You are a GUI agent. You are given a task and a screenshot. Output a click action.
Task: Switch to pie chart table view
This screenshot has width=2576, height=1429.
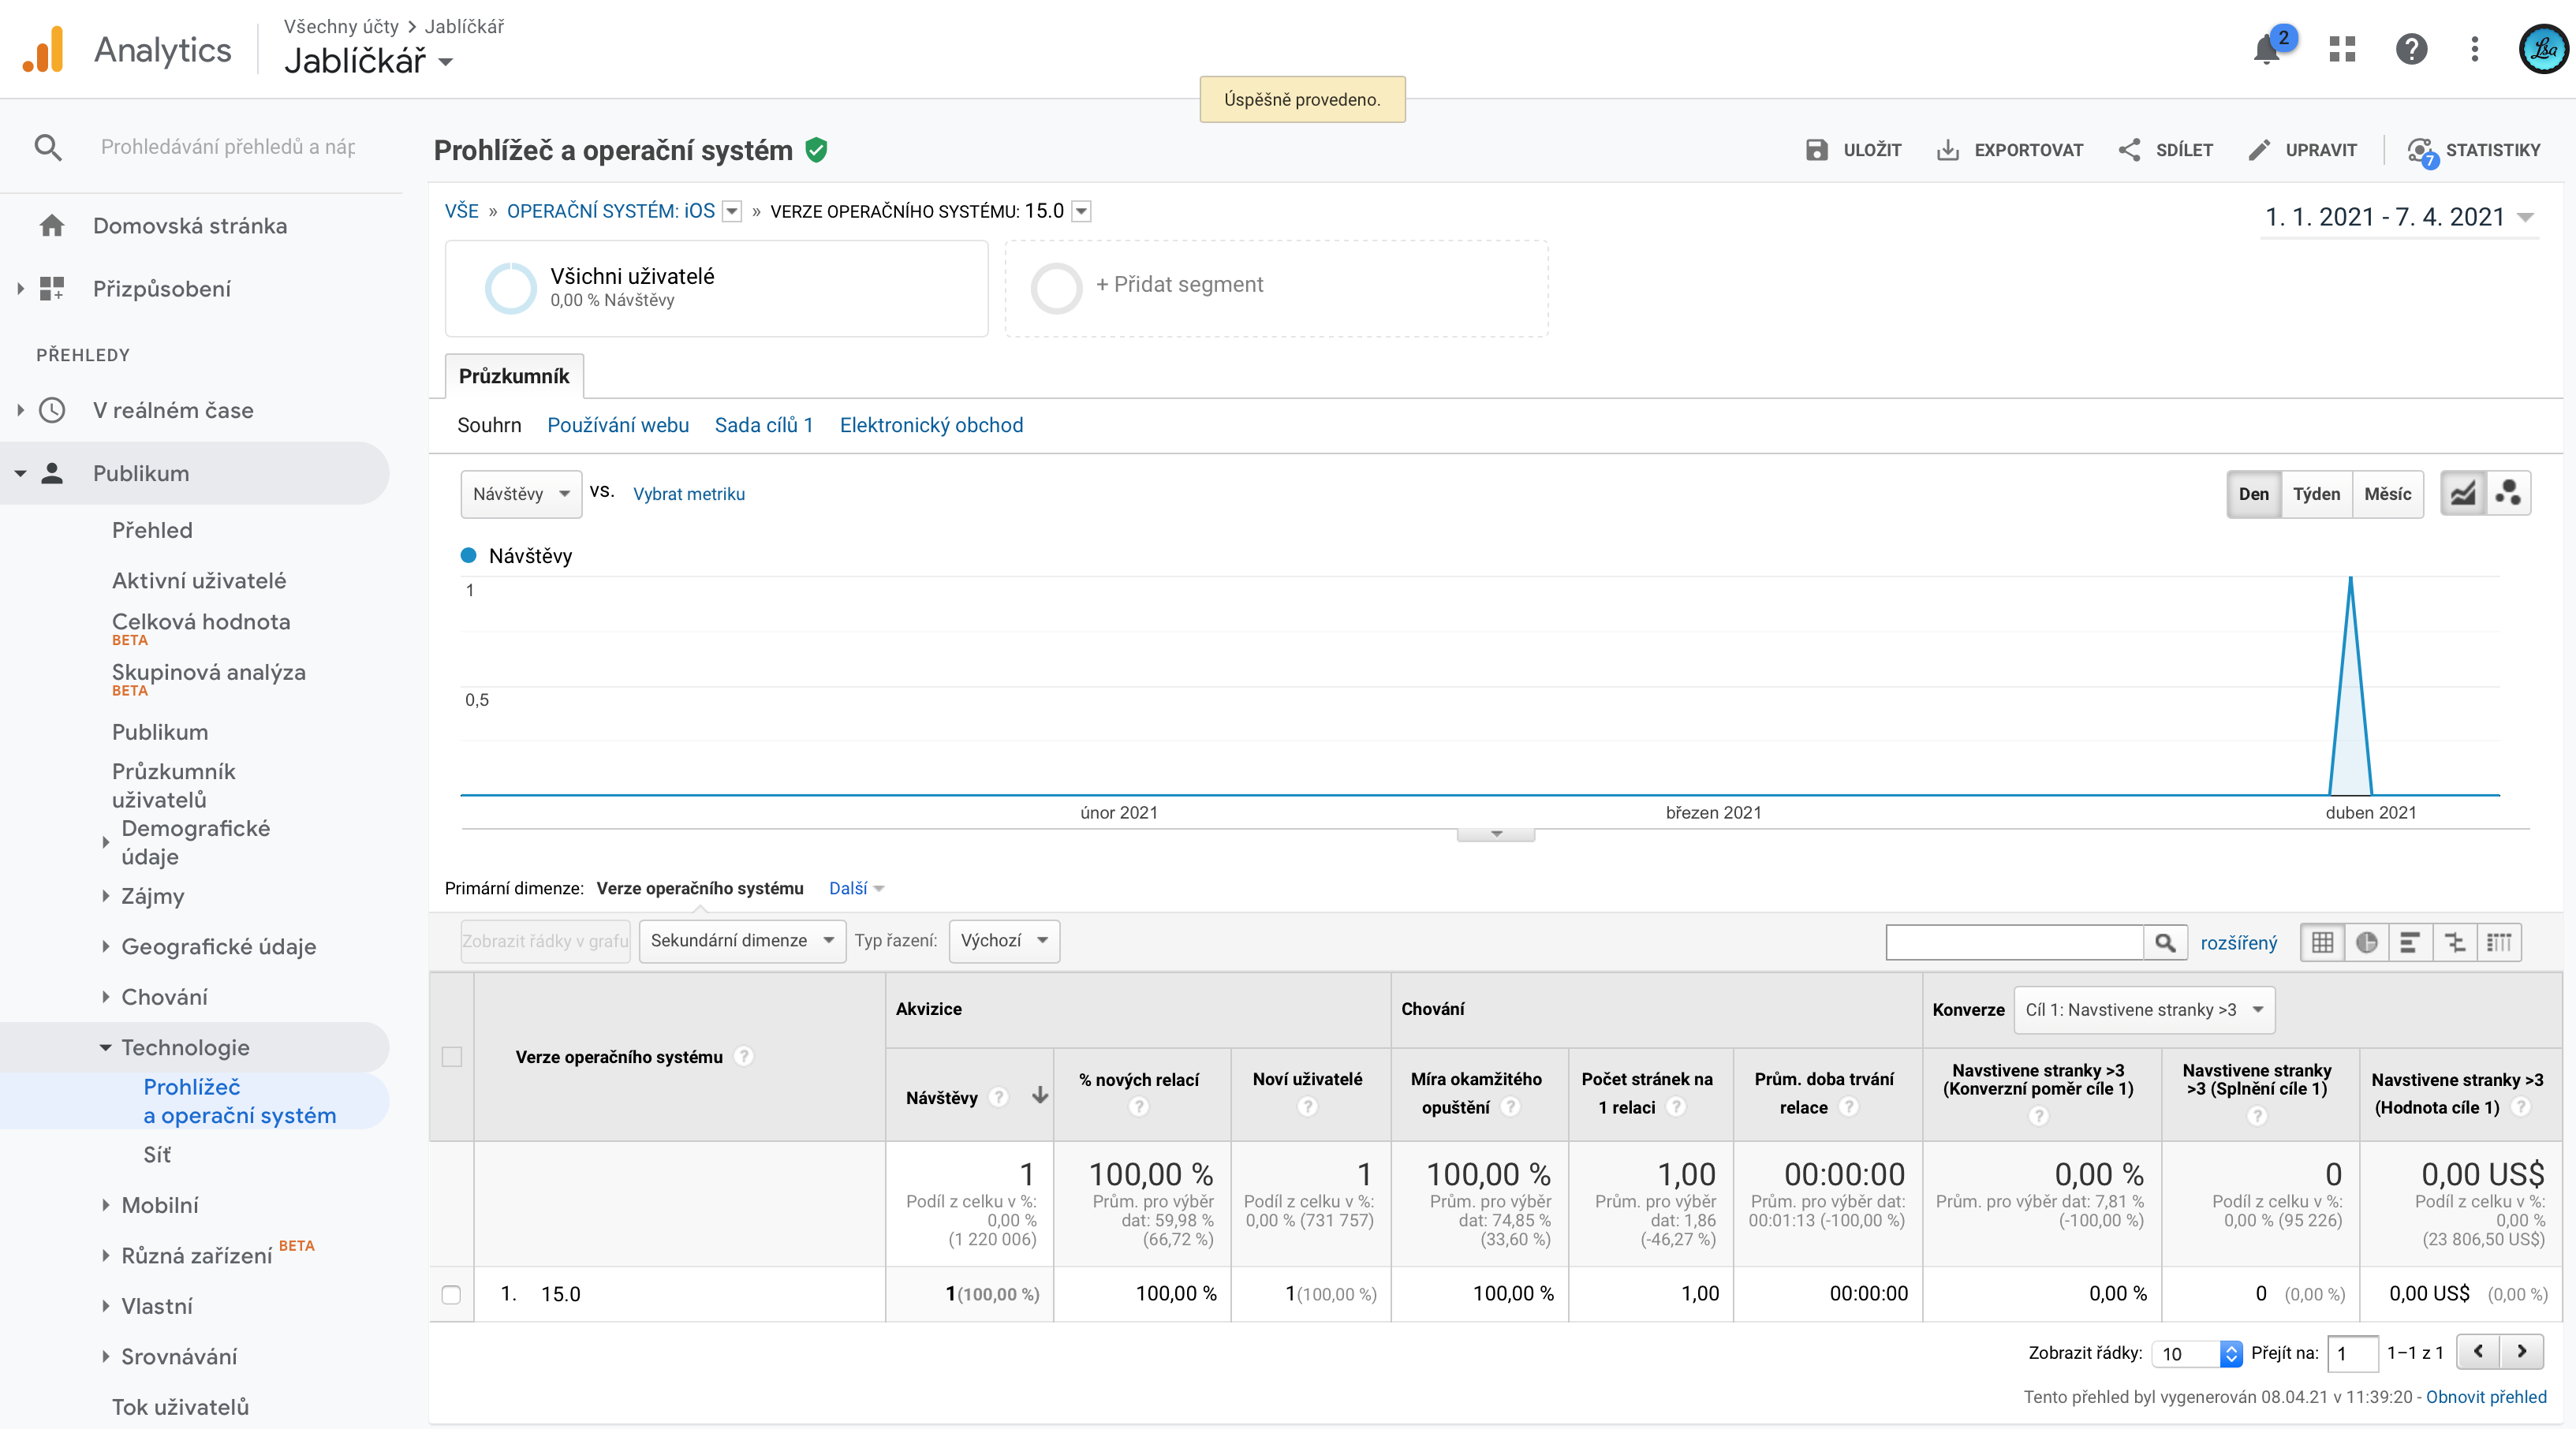[2366, 942]
